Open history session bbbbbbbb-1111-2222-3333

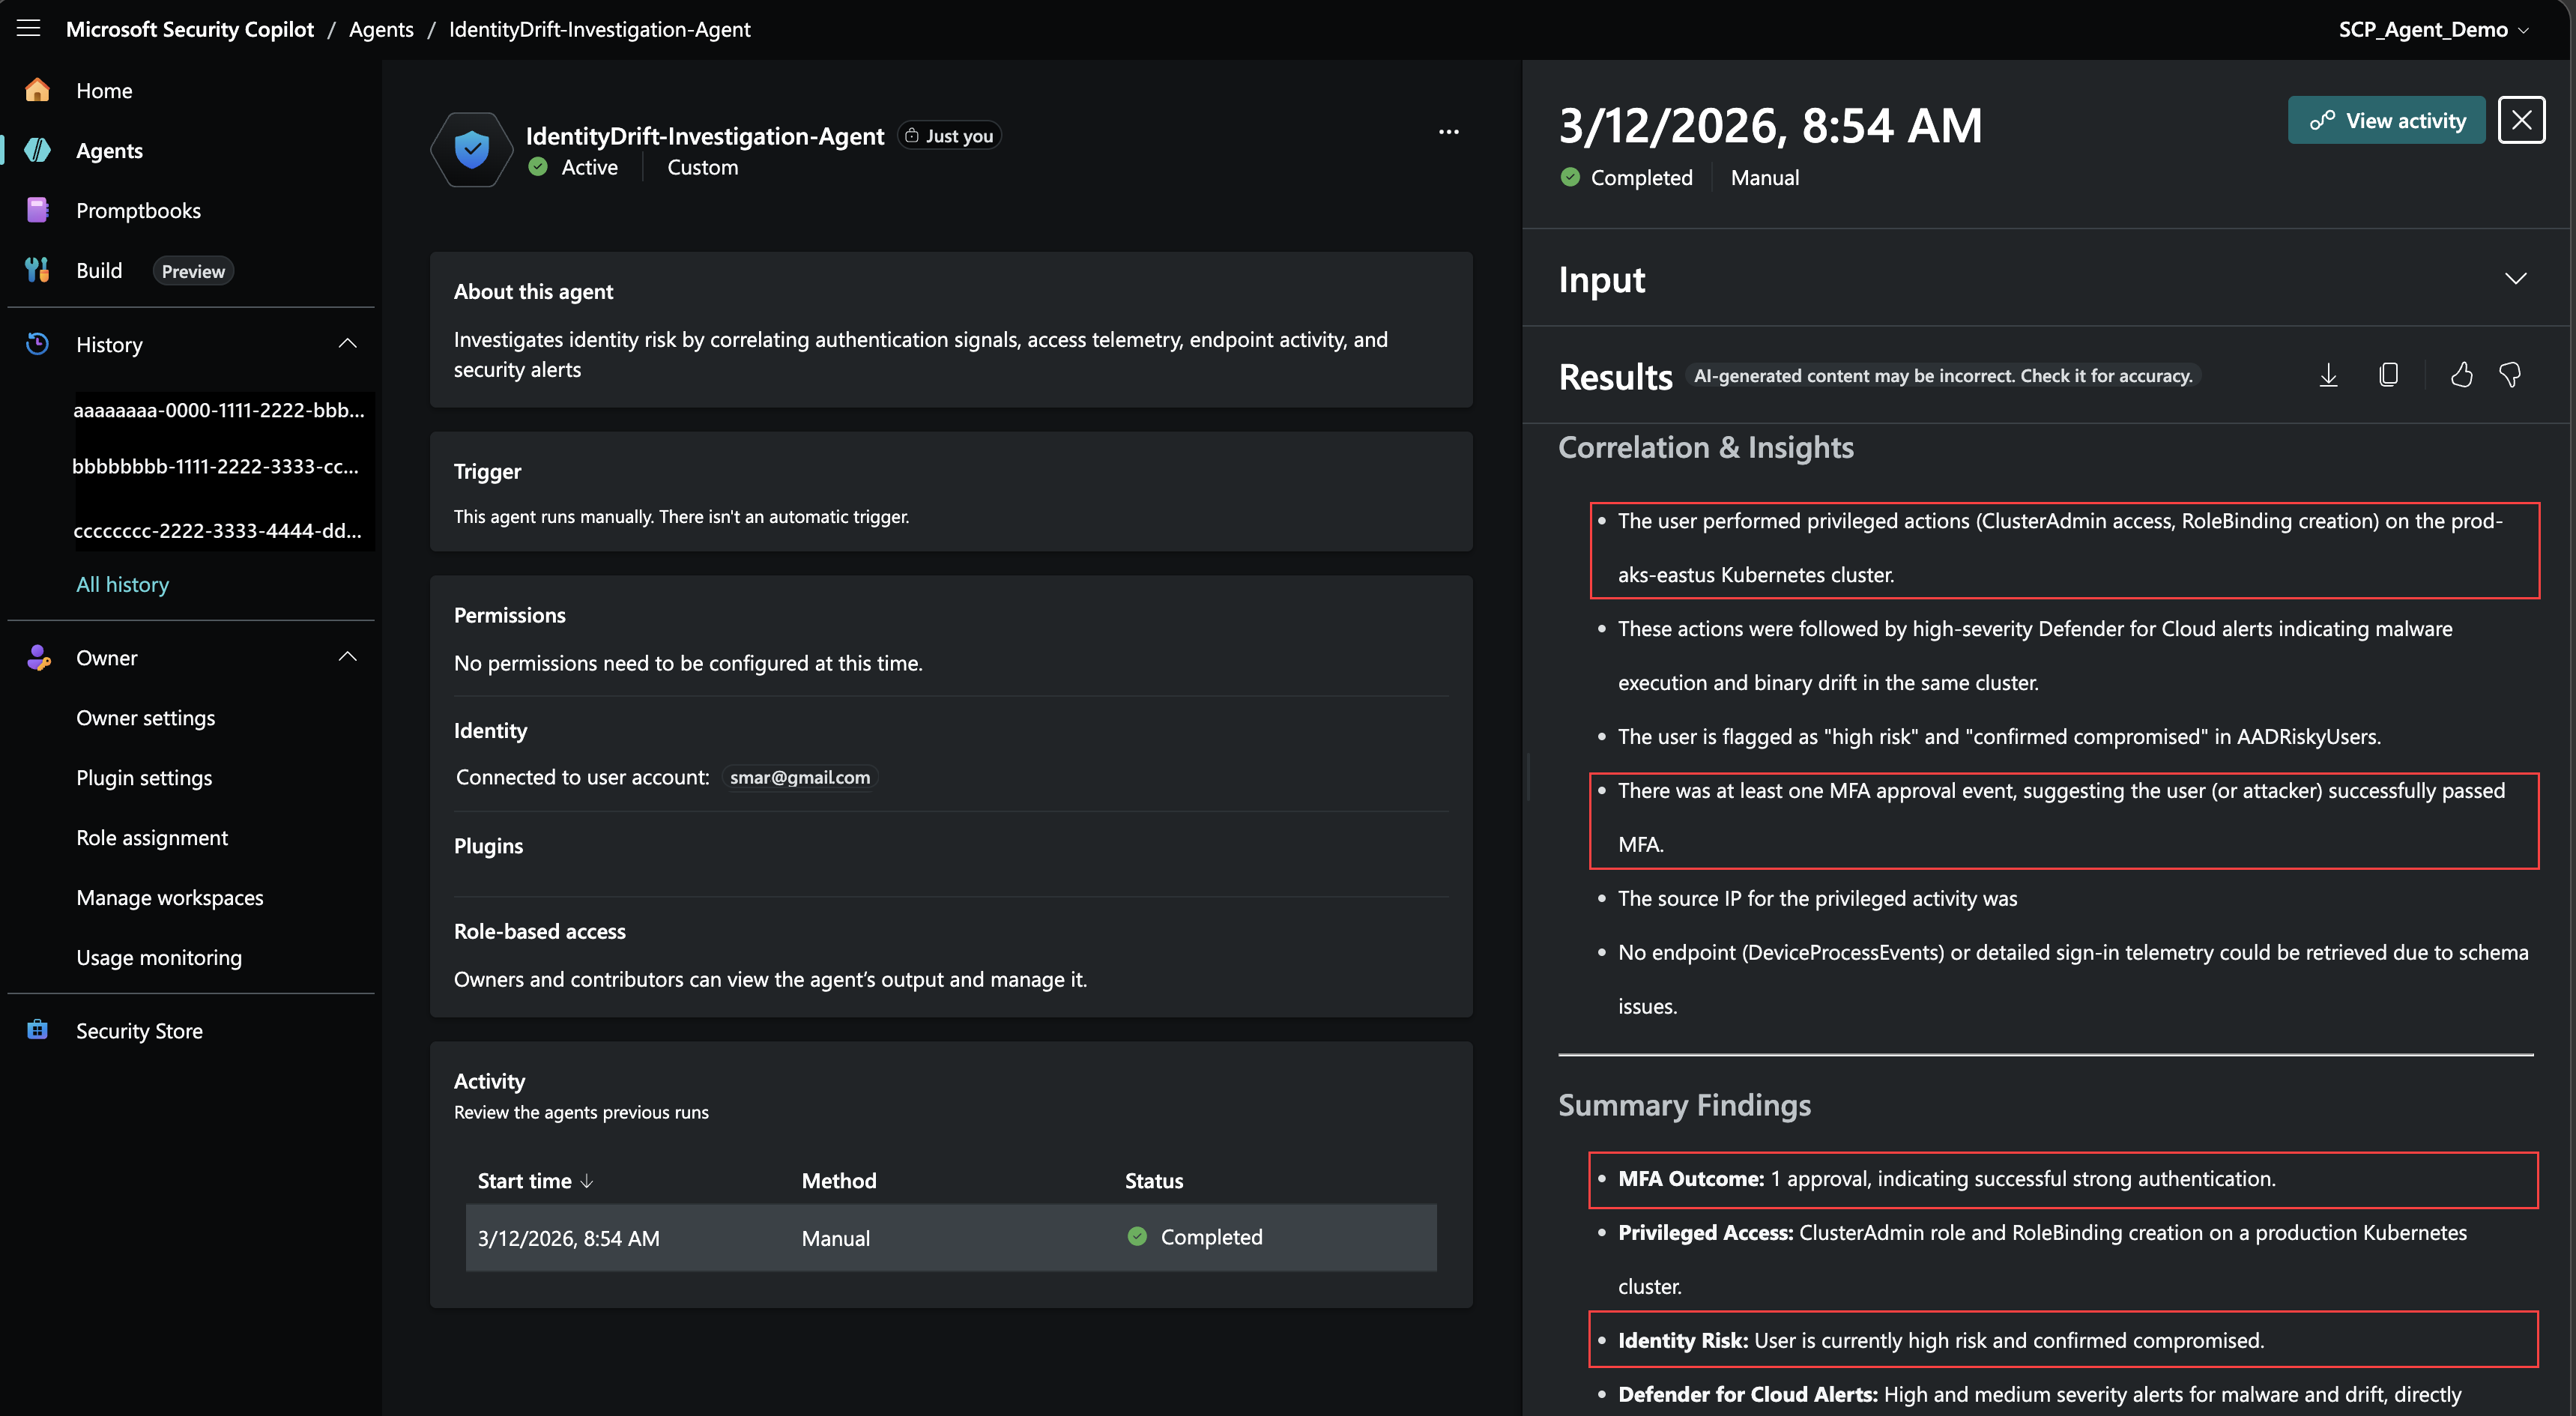pyautogui.click(x=215, y=466)
